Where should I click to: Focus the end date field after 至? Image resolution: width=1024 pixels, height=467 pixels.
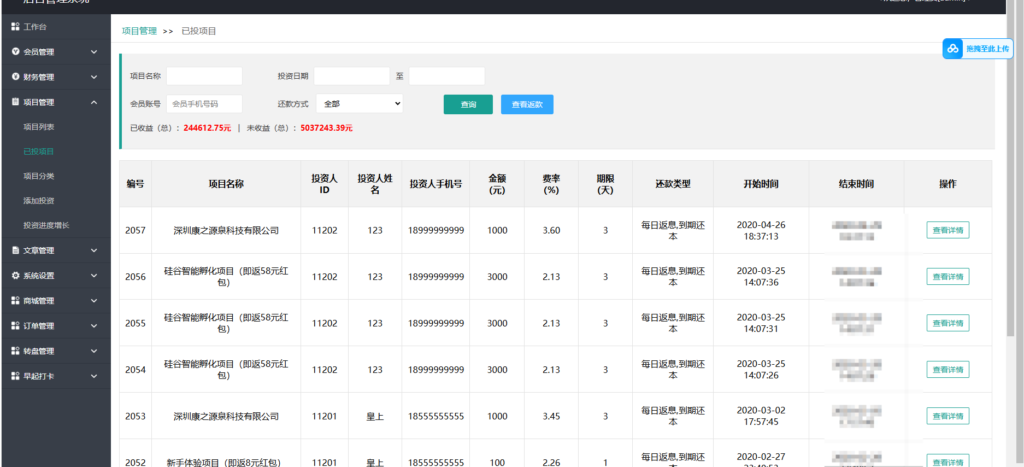click(447, 76)
